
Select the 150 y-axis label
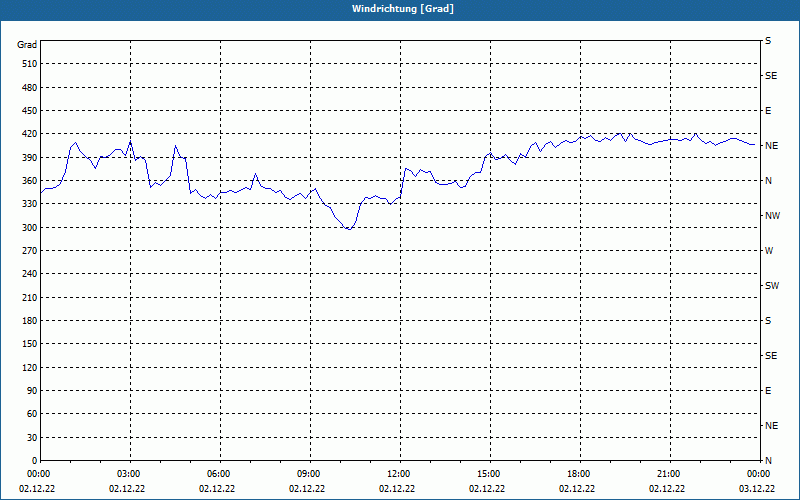pyautogui.click(x=29, y=344)
